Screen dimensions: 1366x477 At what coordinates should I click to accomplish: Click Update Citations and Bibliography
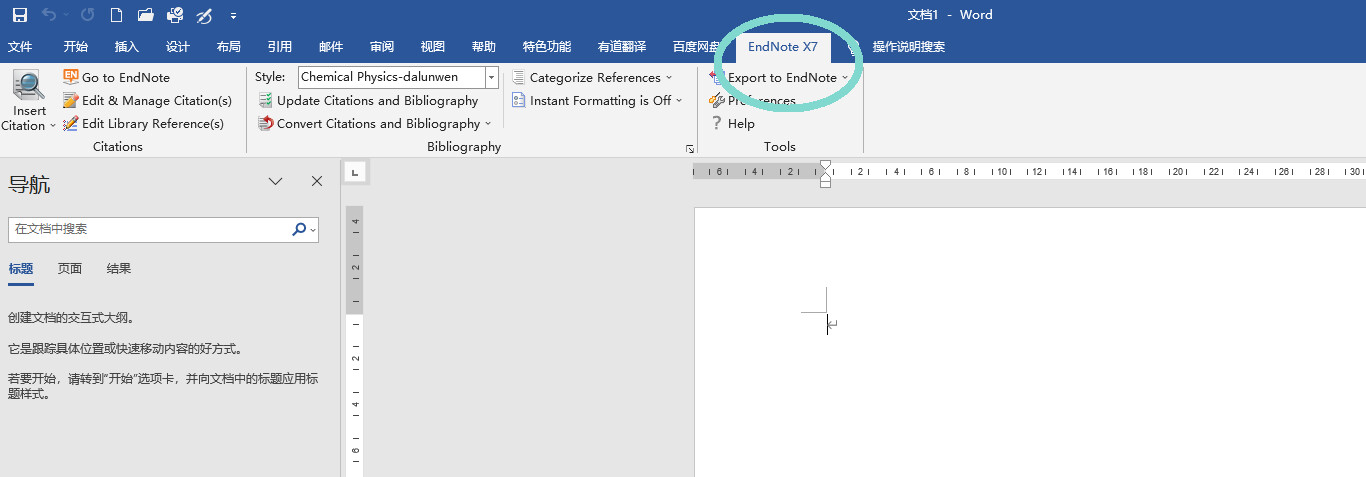pos(369,100)
